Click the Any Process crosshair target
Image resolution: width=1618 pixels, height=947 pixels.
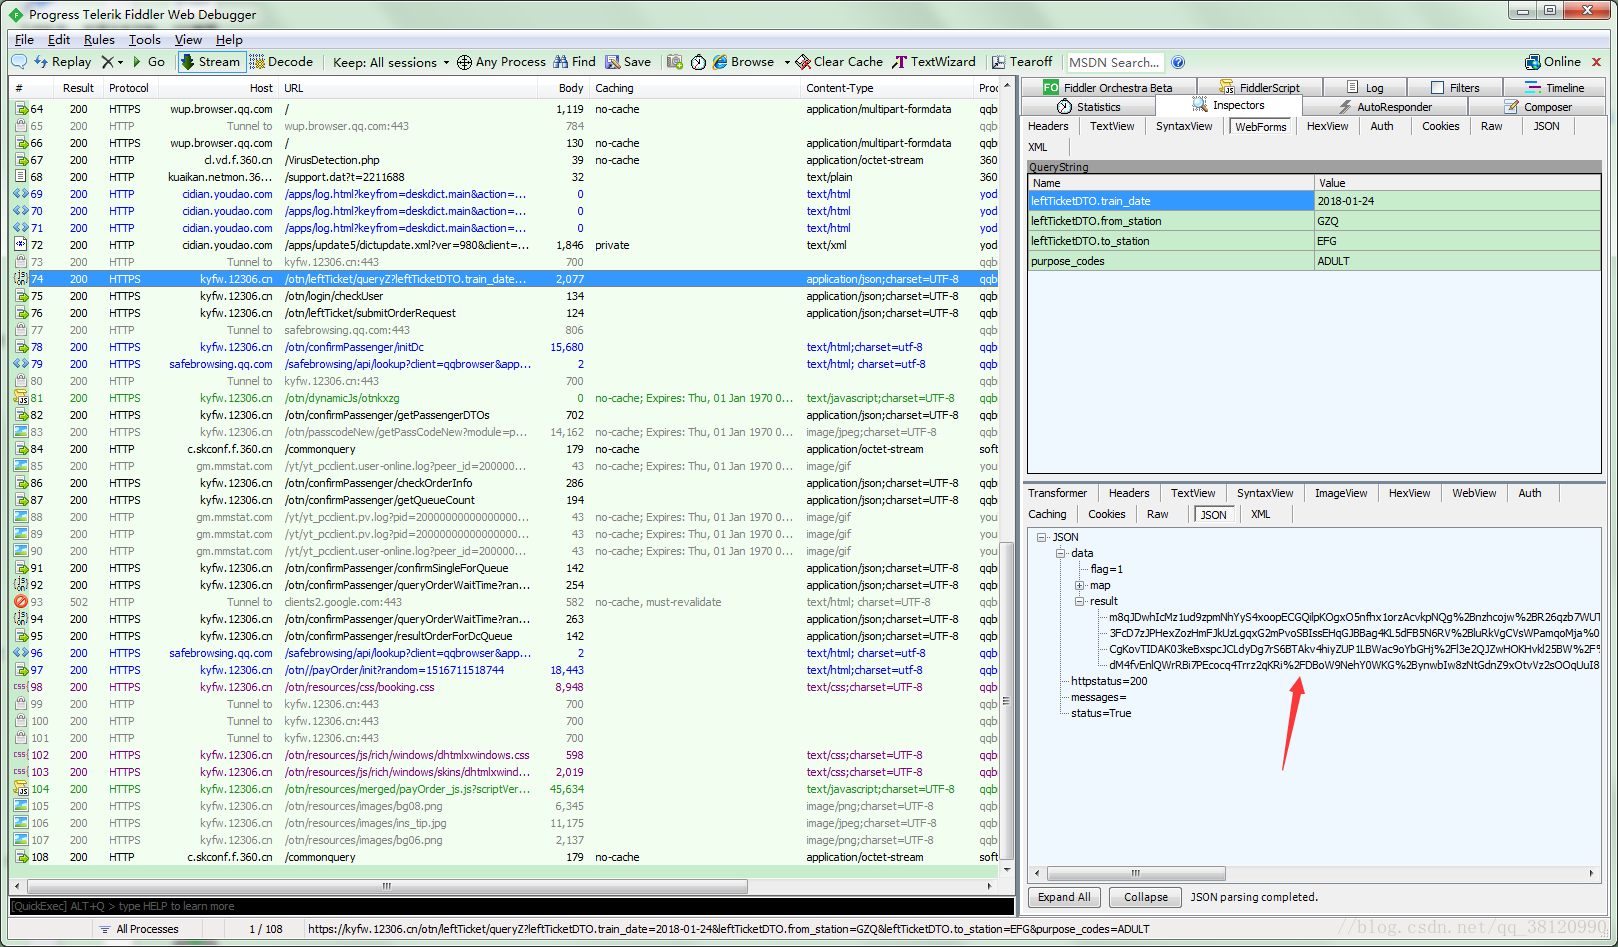coord(501,62)
